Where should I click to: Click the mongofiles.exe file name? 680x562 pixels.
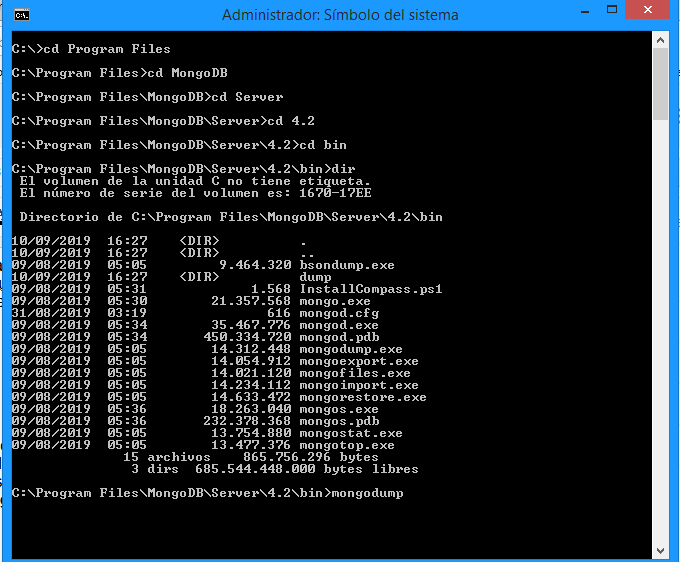[x=355, y=373]
